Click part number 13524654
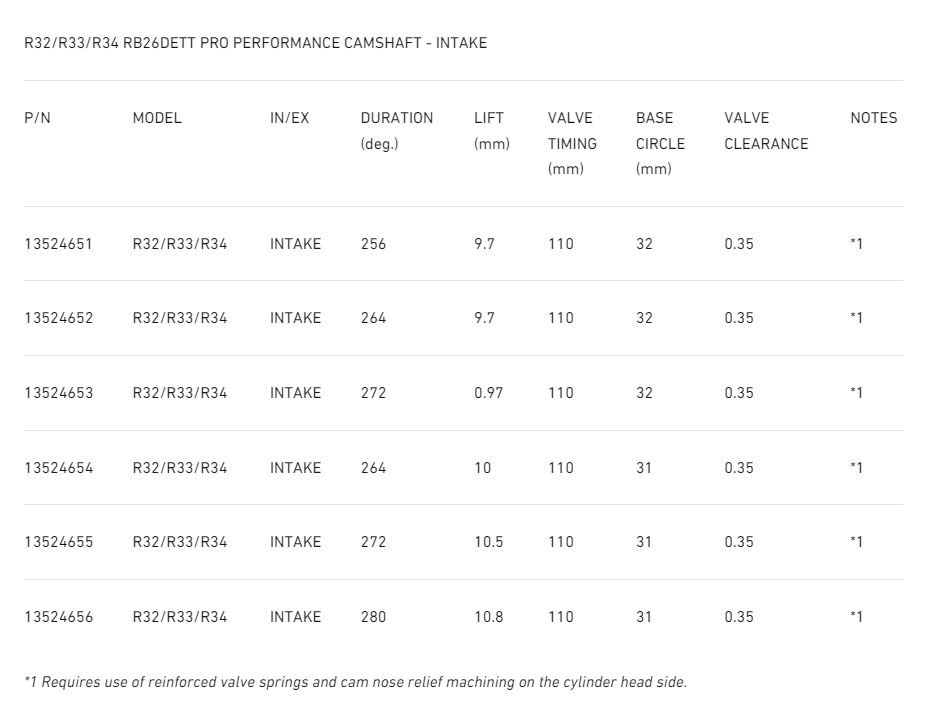 (x=58, y=468)
